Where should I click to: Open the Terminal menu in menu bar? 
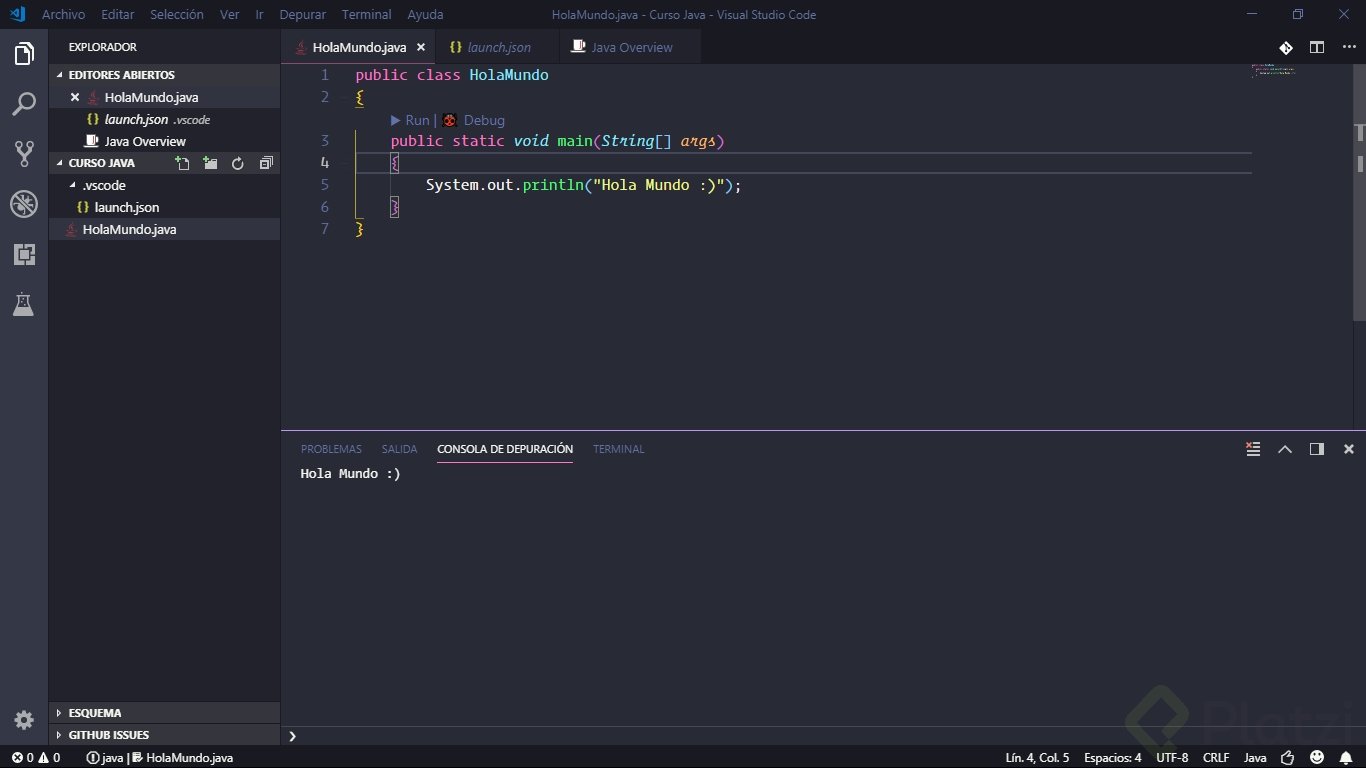point(367,15)
